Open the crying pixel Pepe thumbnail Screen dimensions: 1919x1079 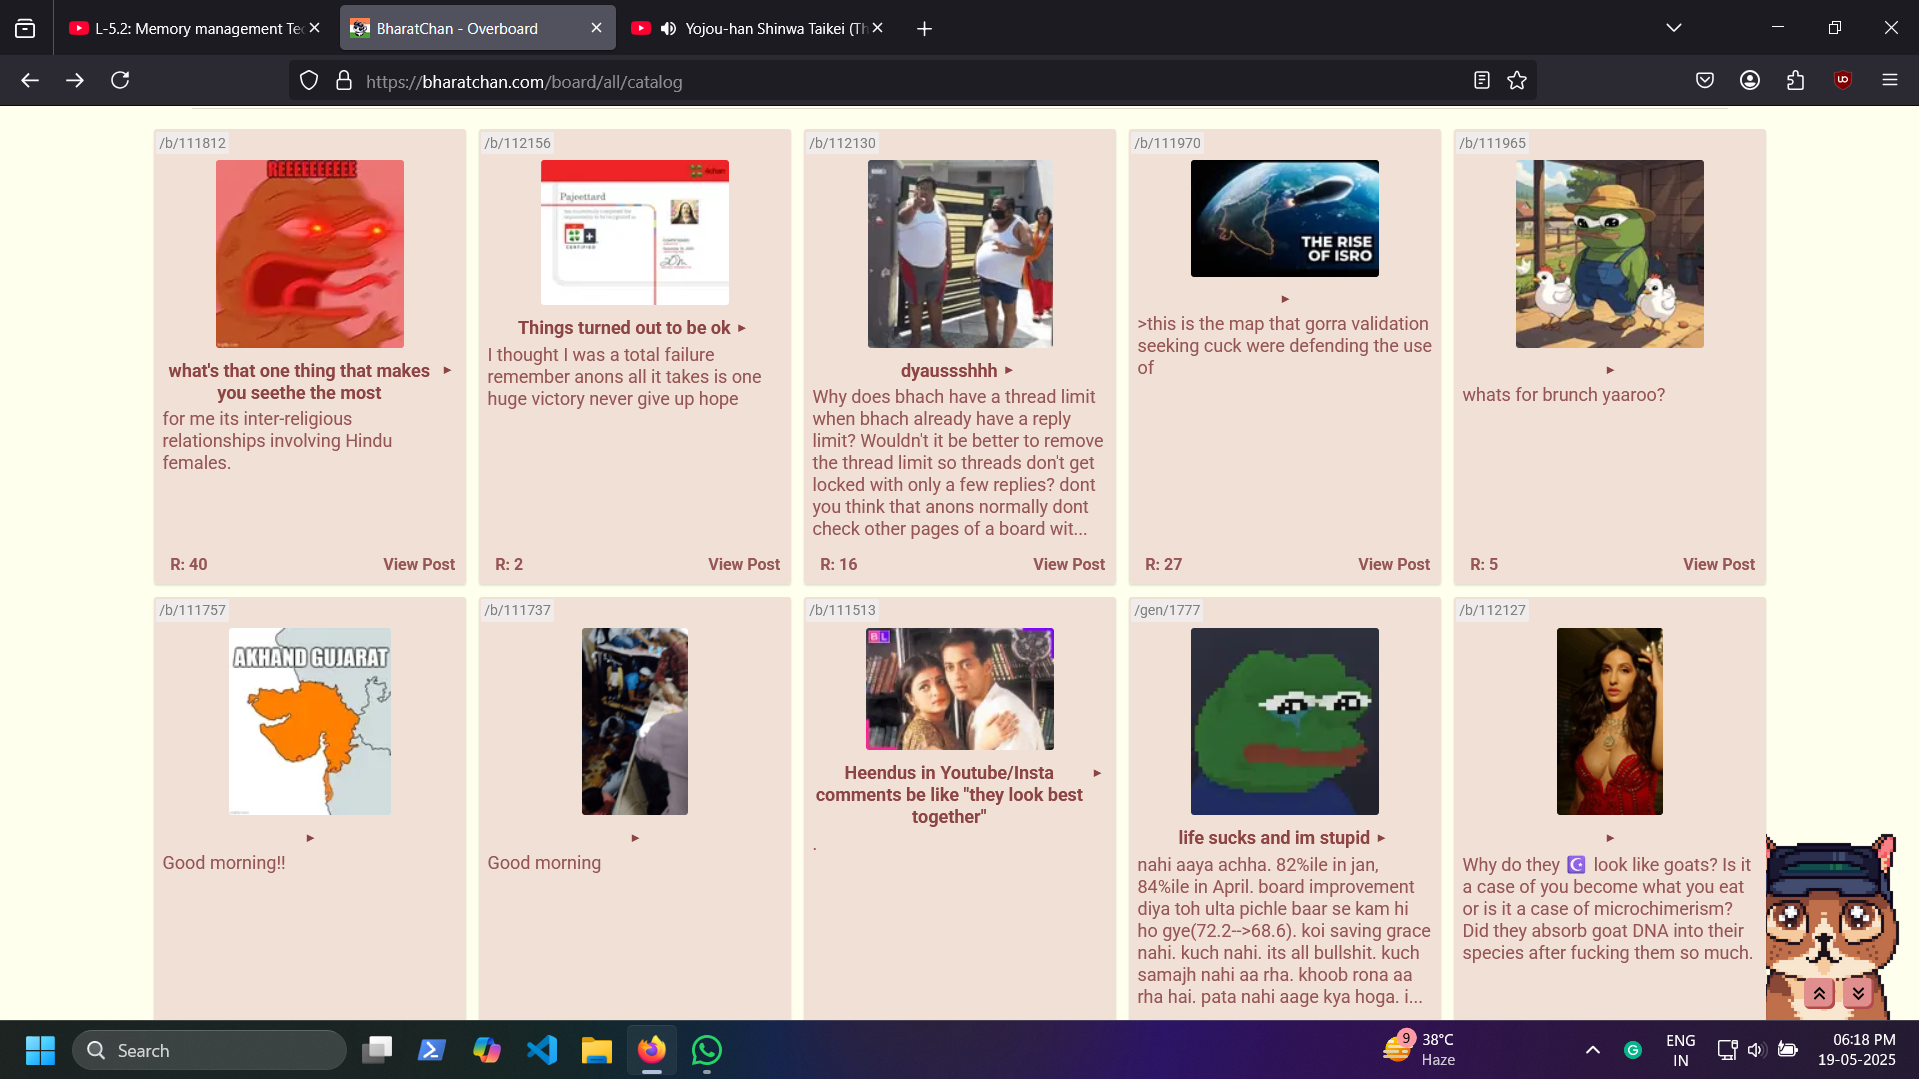click(x=1285, y=721)
